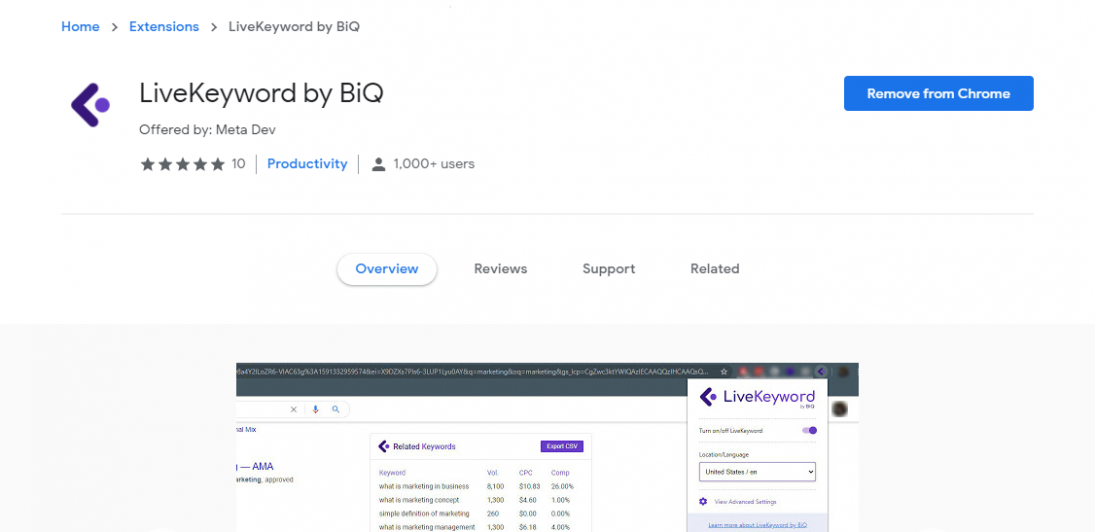
Task: Go to the Home breadcrumb link
Action: 80,27
